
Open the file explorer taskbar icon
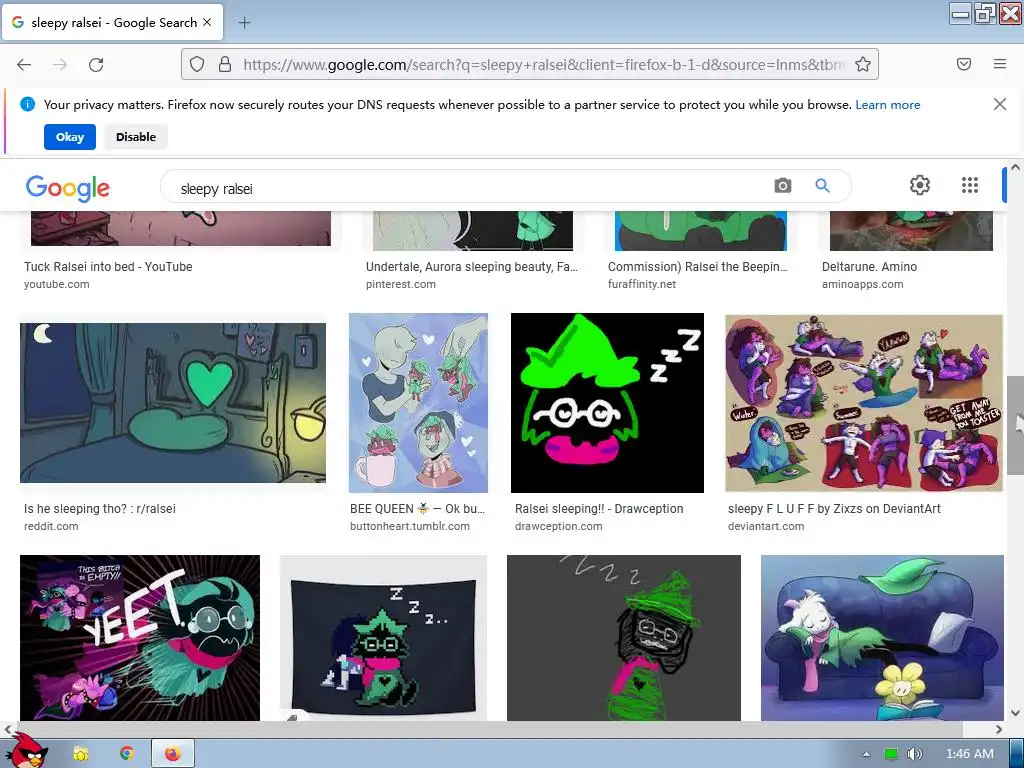(81, 754)
